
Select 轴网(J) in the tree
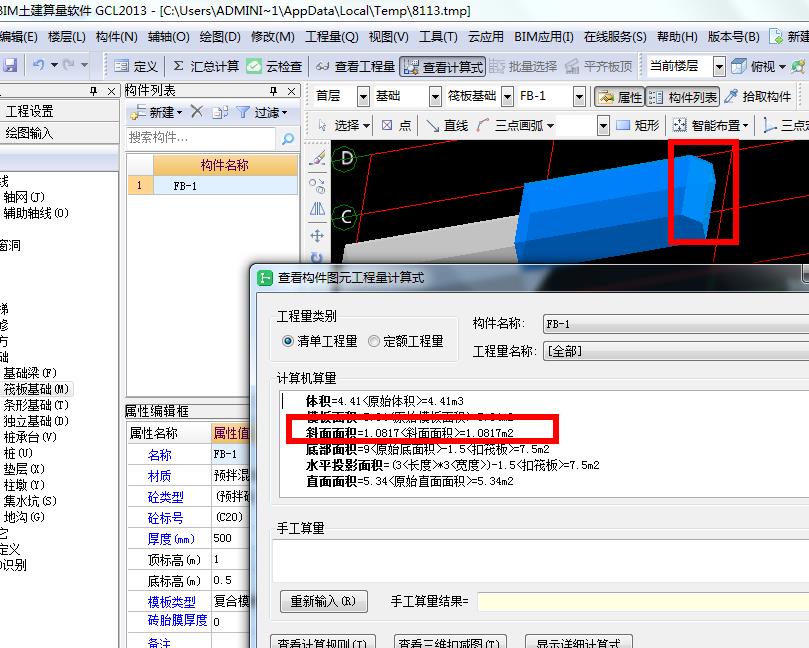[24, 197]
